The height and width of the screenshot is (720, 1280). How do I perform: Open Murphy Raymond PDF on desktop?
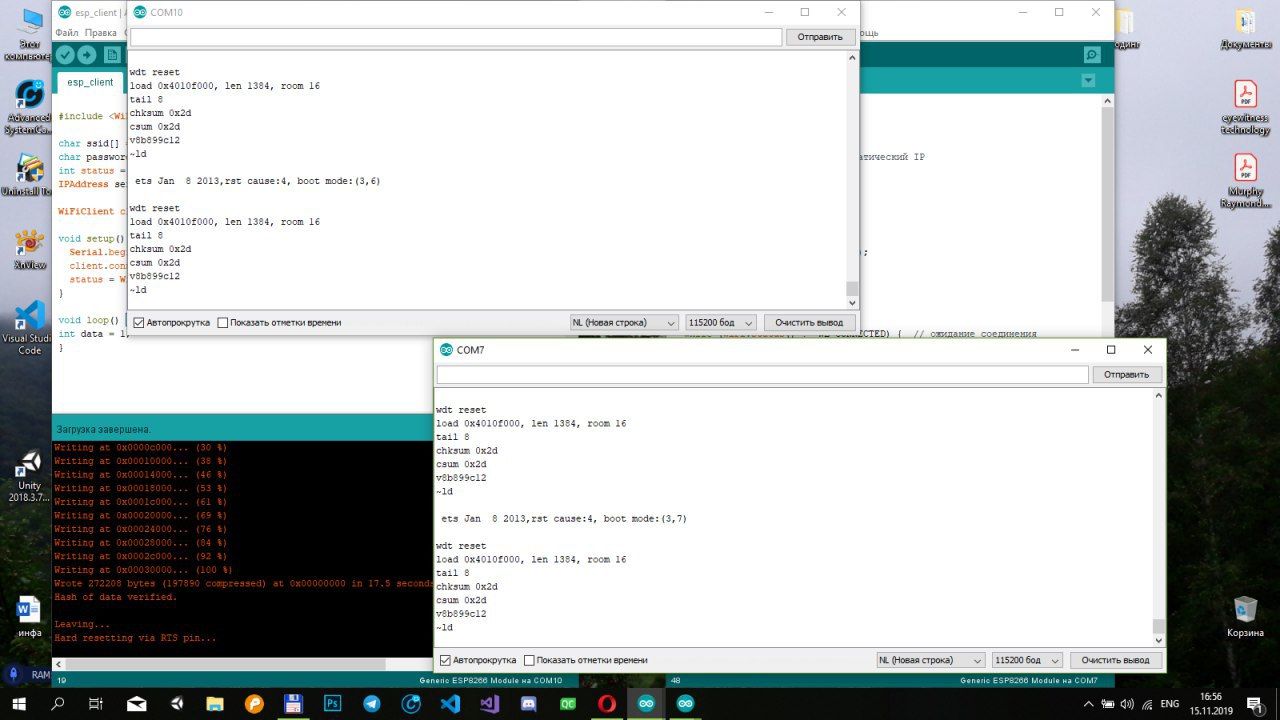[1245, 180]
